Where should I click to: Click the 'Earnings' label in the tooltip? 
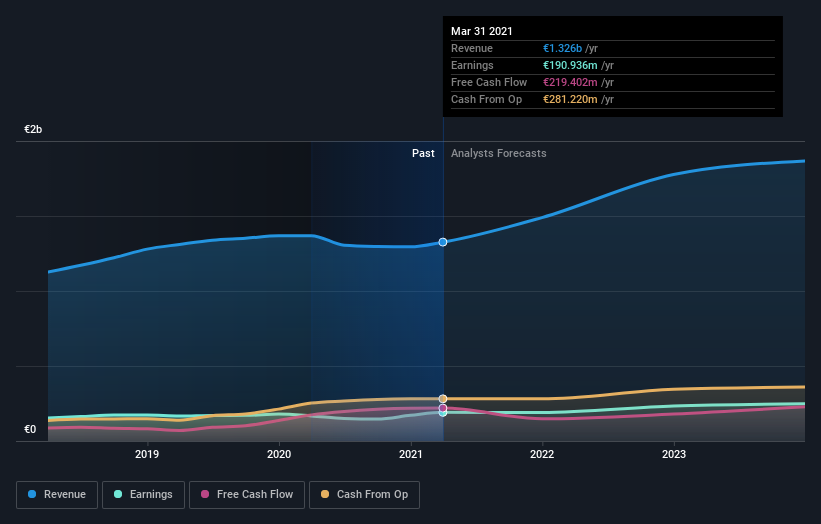[472, 65]
